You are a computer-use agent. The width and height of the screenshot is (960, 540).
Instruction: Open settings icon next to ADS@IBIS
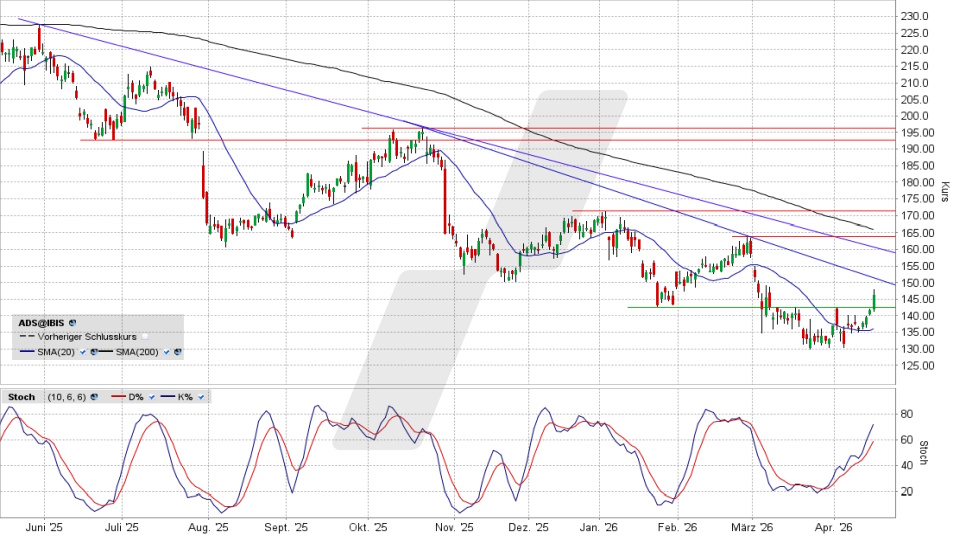[72, 323]
